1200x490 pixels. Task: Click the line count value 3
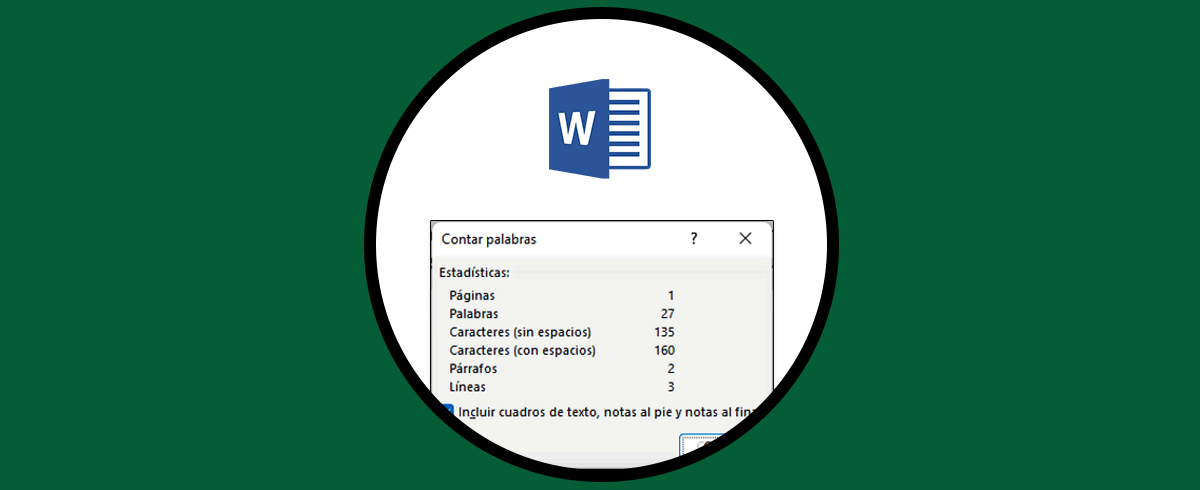(671, 386)
